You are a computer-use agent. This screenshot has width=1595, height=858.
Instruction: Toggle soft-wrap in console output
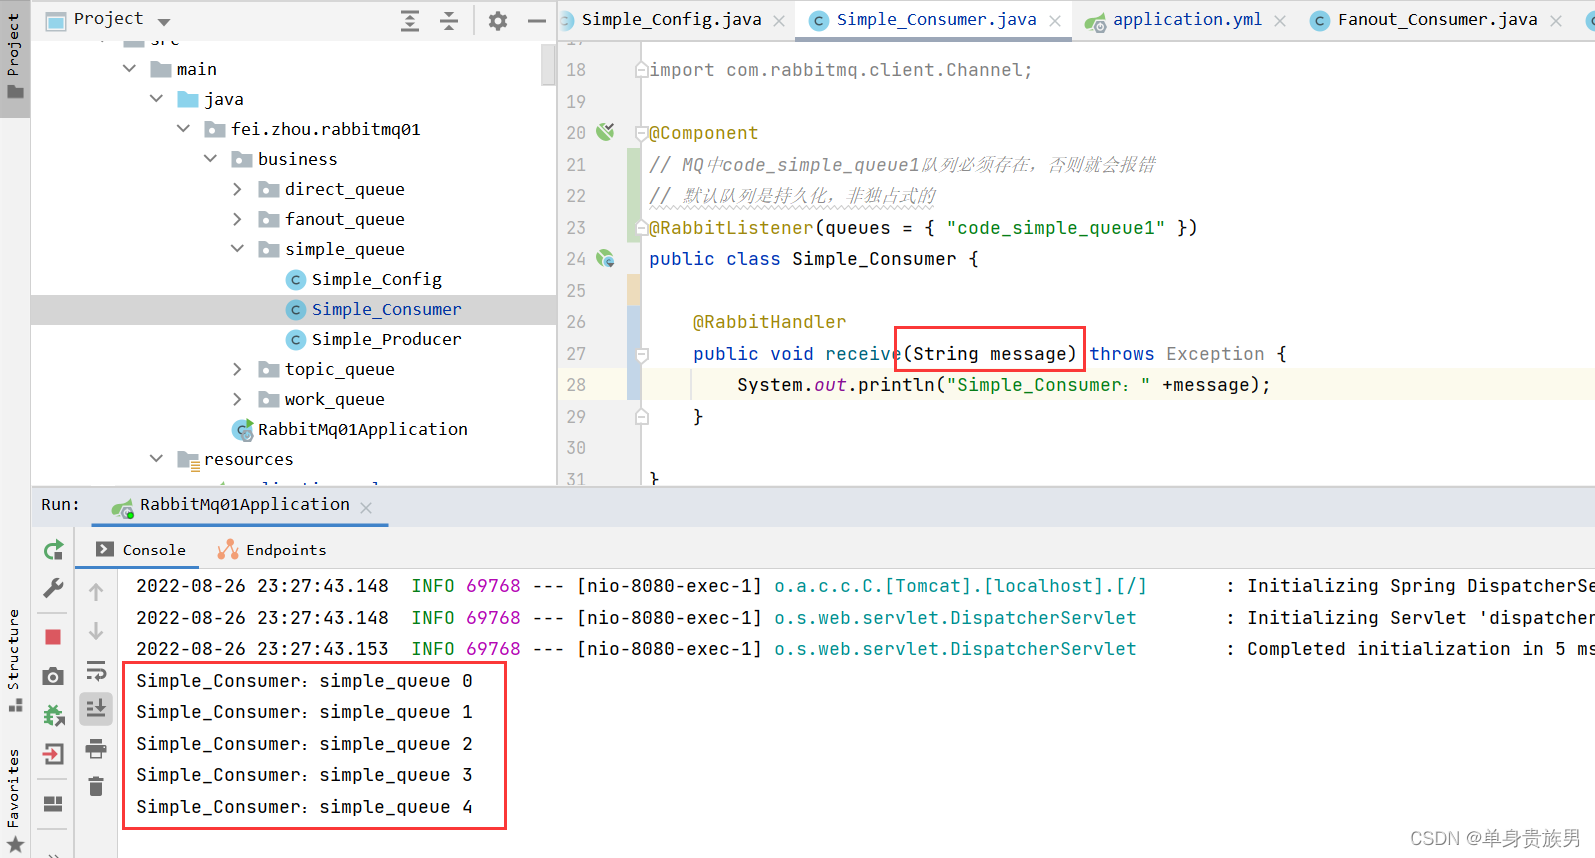pyautogui.click(x=96, y=670)
